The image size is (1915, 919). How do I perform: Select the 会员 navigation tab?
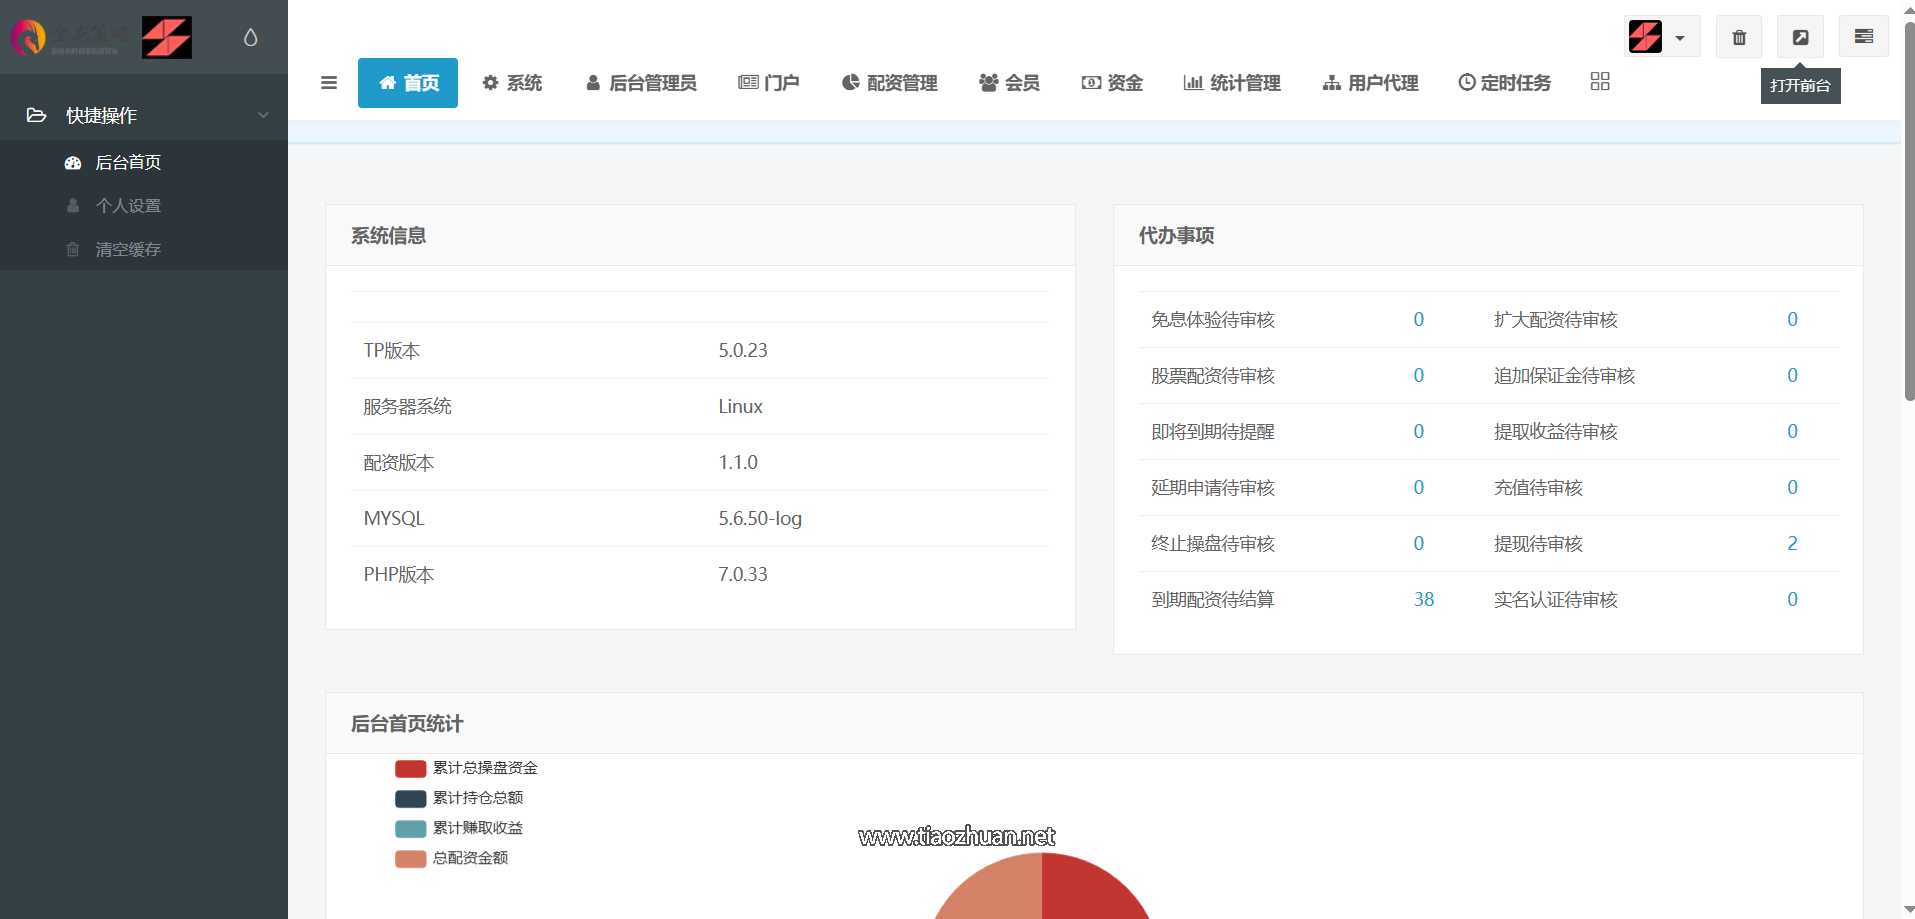point(1009,83)
